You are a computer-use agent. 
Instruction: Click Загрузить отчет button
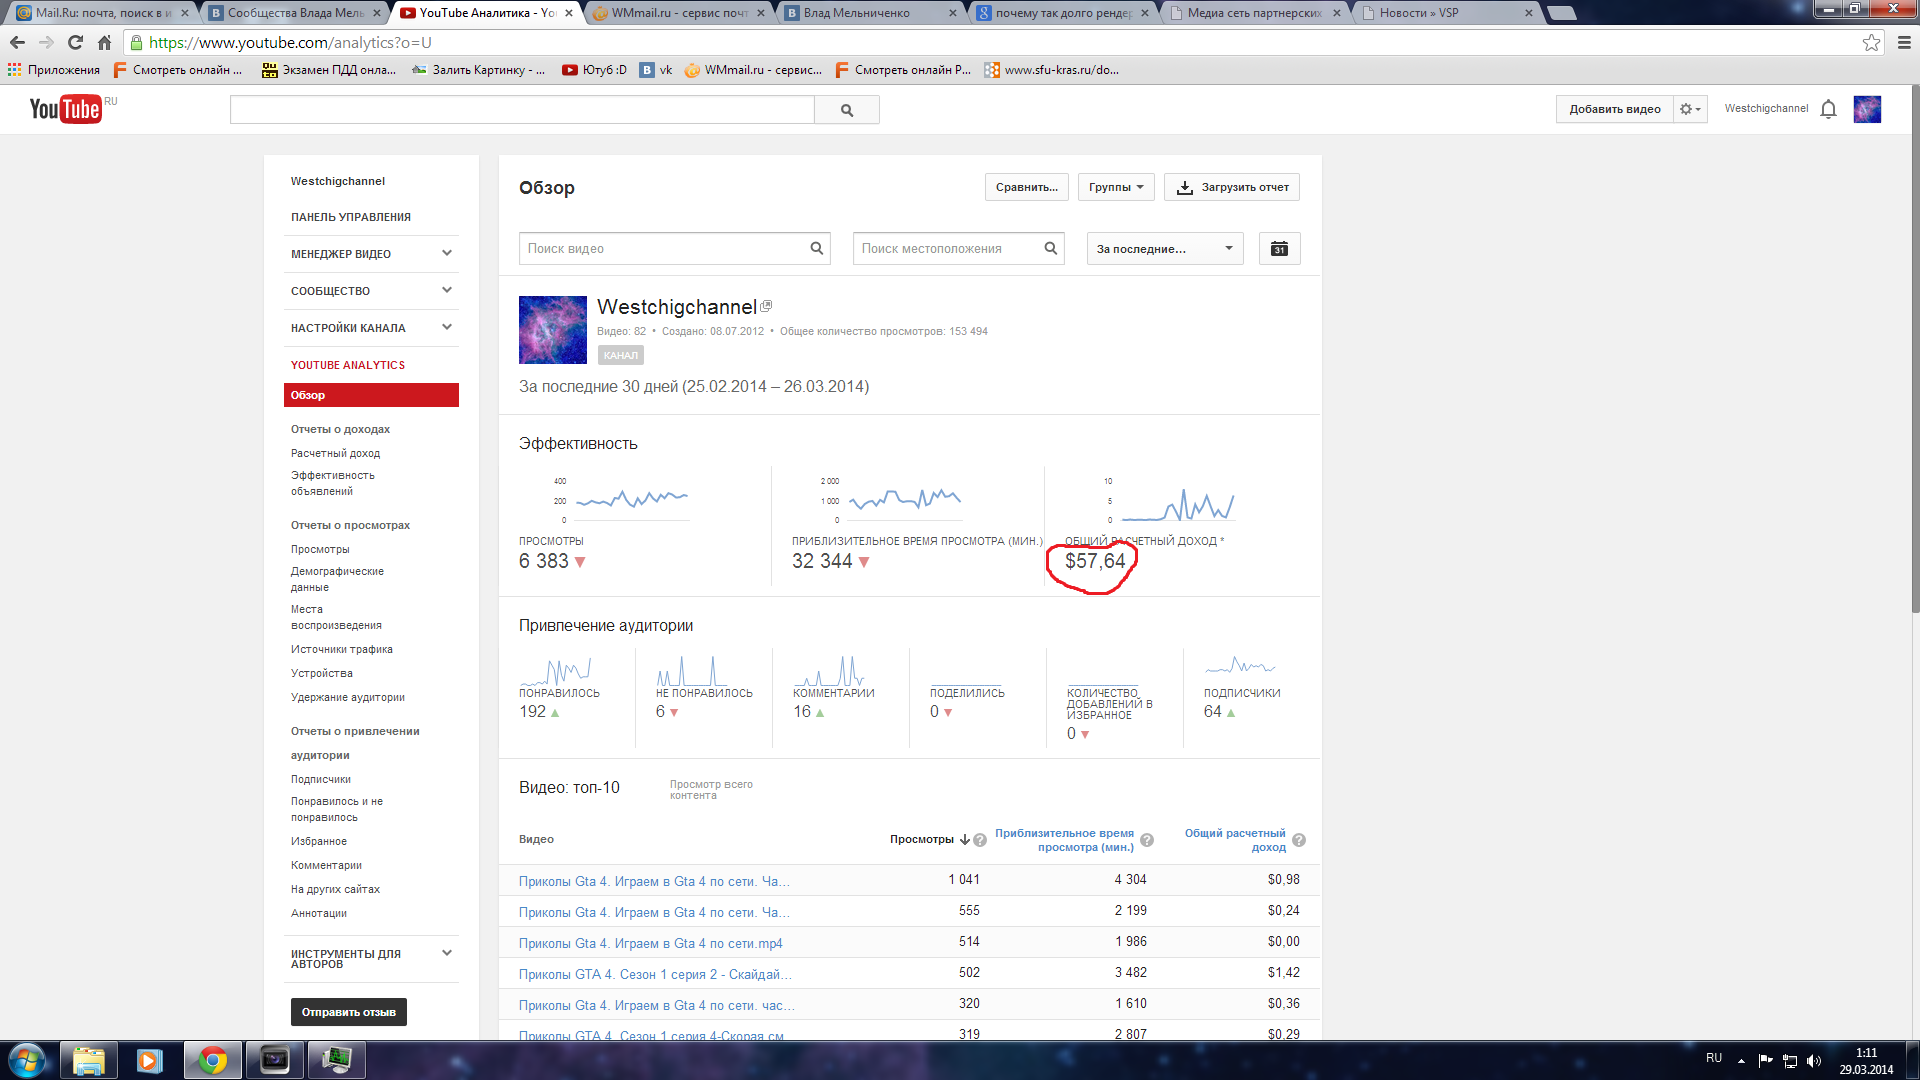click(x=1232, y=187)
